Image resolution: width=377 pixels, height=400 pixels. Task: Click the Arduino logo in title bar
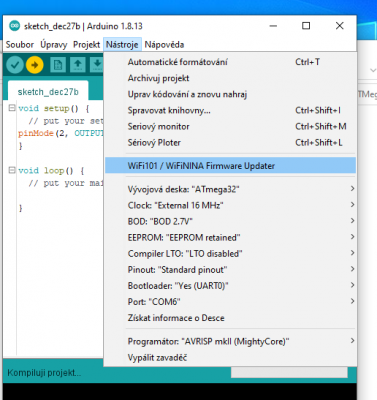click(x=14, y=26)
